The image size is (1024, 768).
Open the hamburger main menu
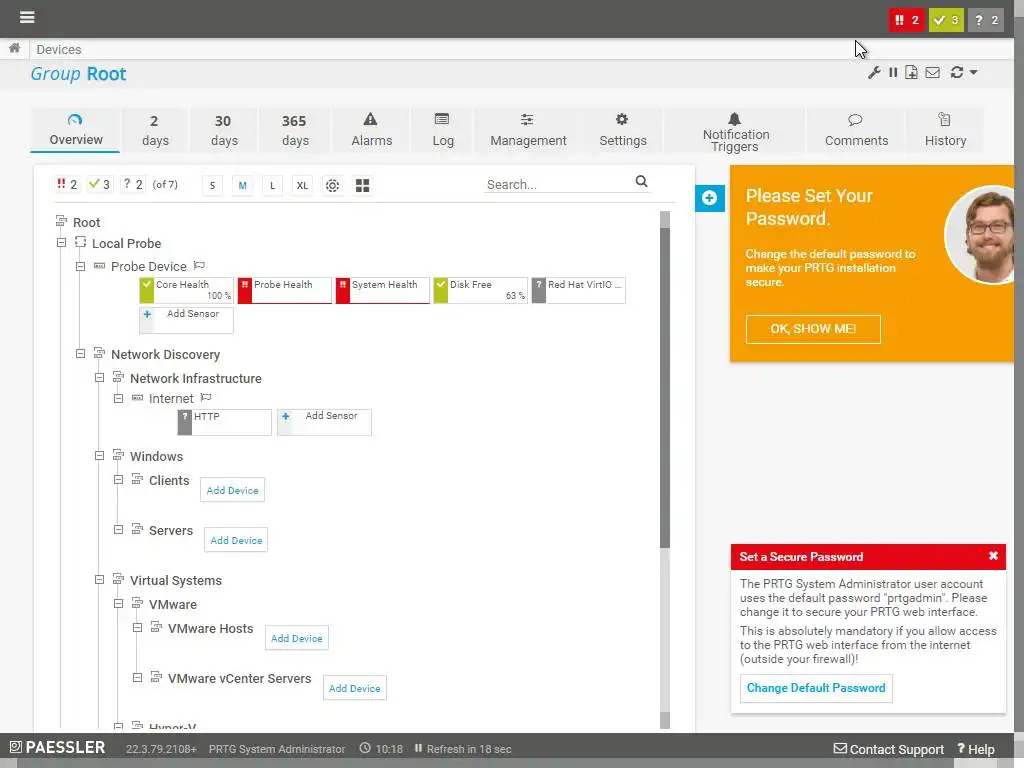click(x=27, y=17)
